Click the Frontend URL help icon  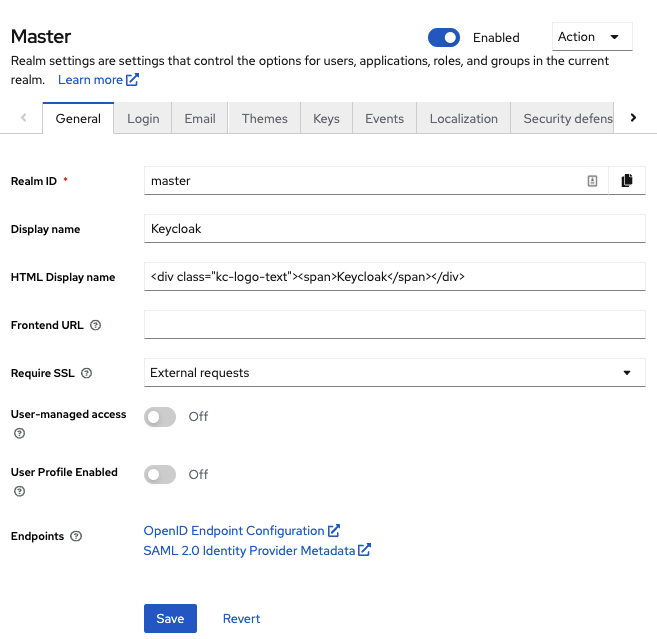pyautogui.click(x=96, y=325)
